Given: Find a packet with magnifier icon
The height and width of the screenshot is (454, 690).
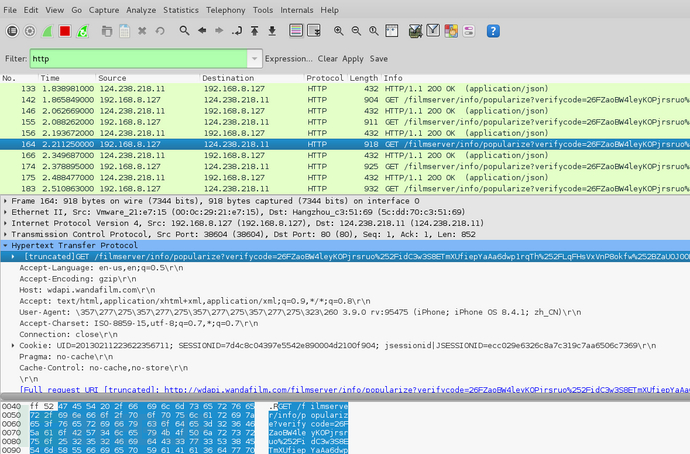Looking at the screenshot, I should (x=184, y=31).
